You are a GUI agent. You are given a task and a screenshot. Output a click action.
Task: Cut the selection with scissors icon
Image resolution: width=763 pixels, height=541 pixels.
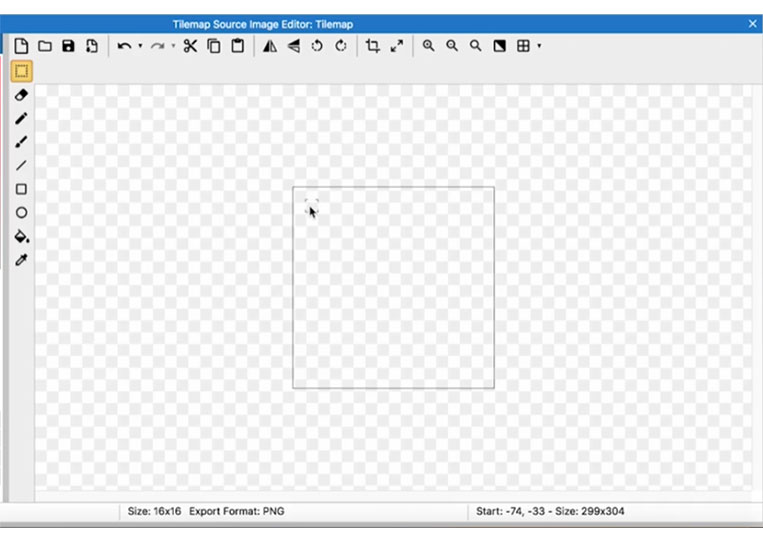coord(190,46)
